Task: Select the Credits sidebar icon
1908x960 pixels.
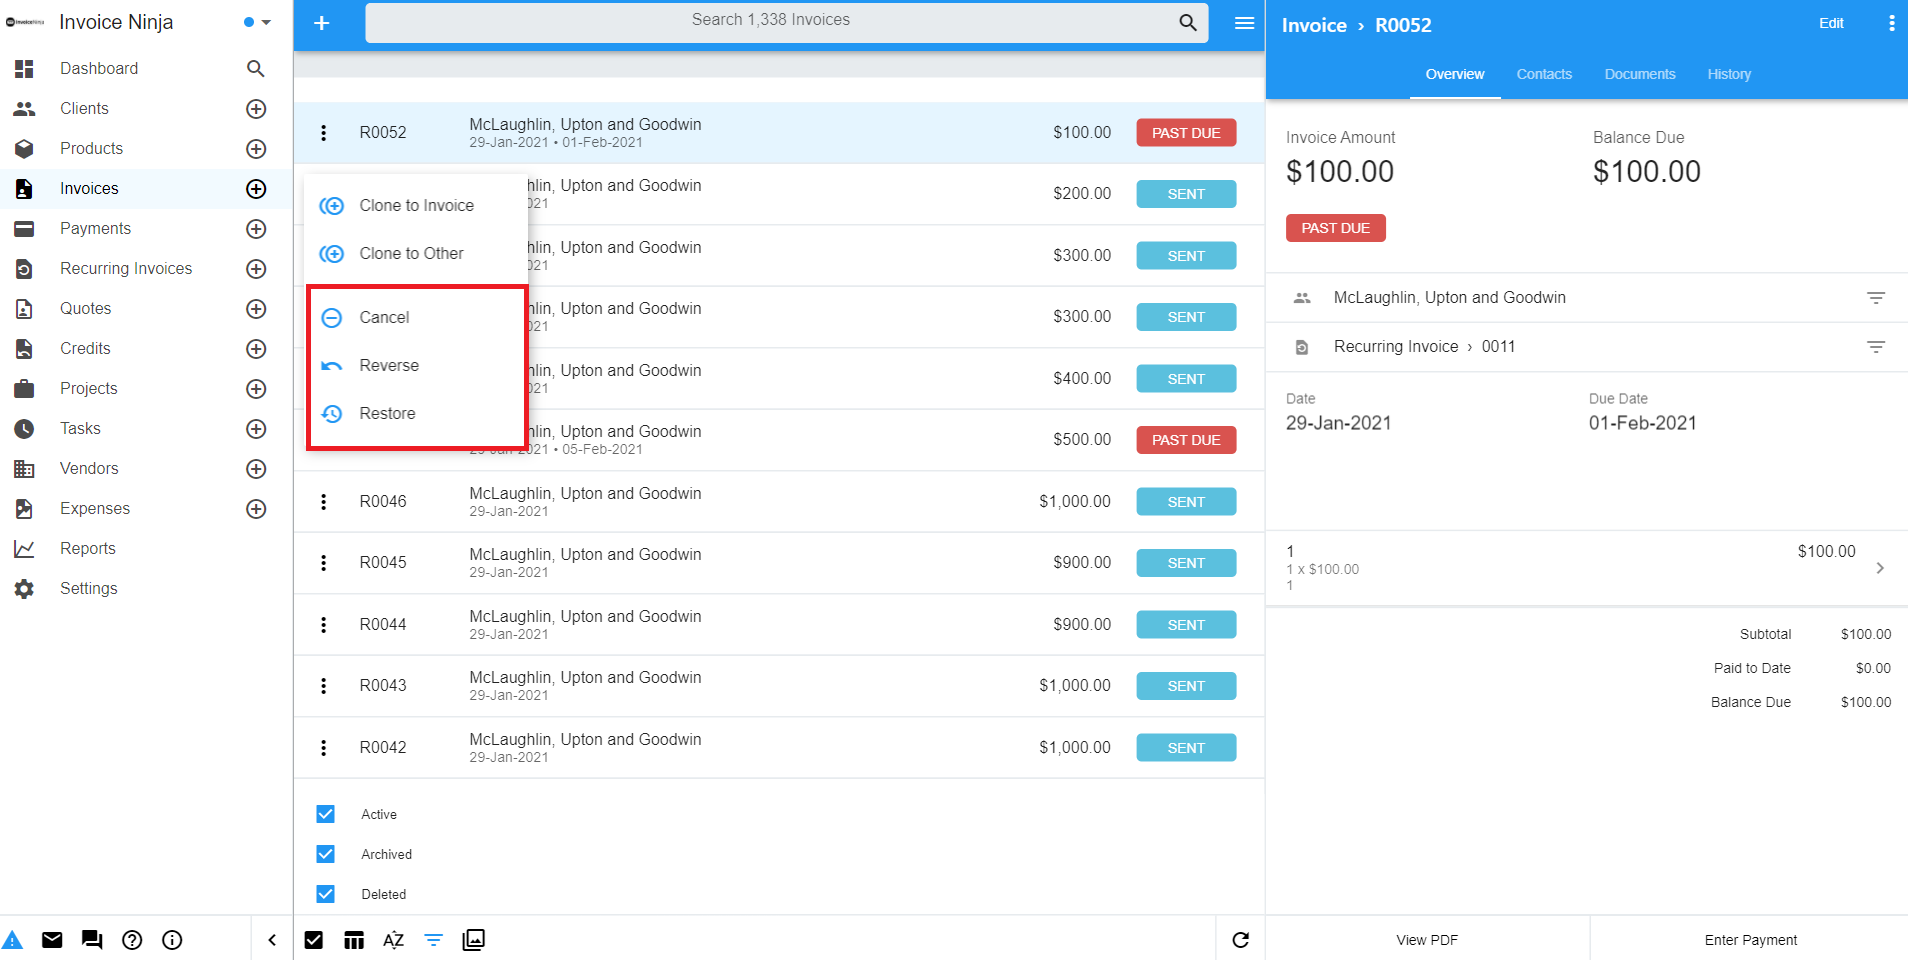Action: [x=25, y=348]
